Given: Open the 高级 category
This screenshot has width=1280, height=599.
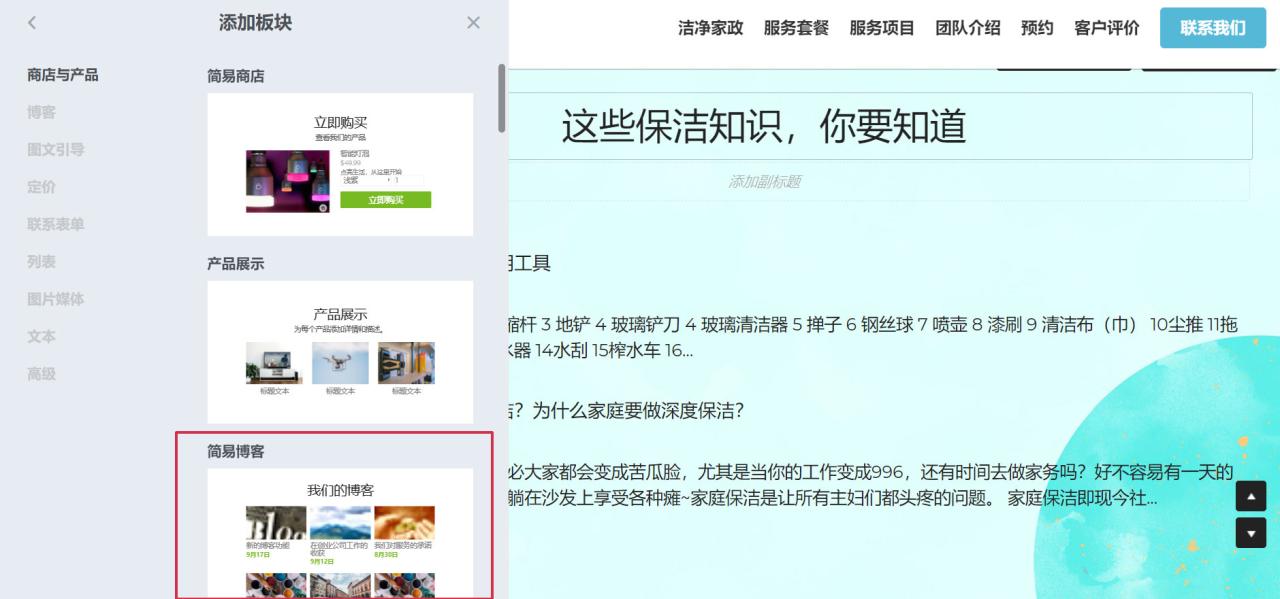Looking at the screenshot, I should pos(42,374).
